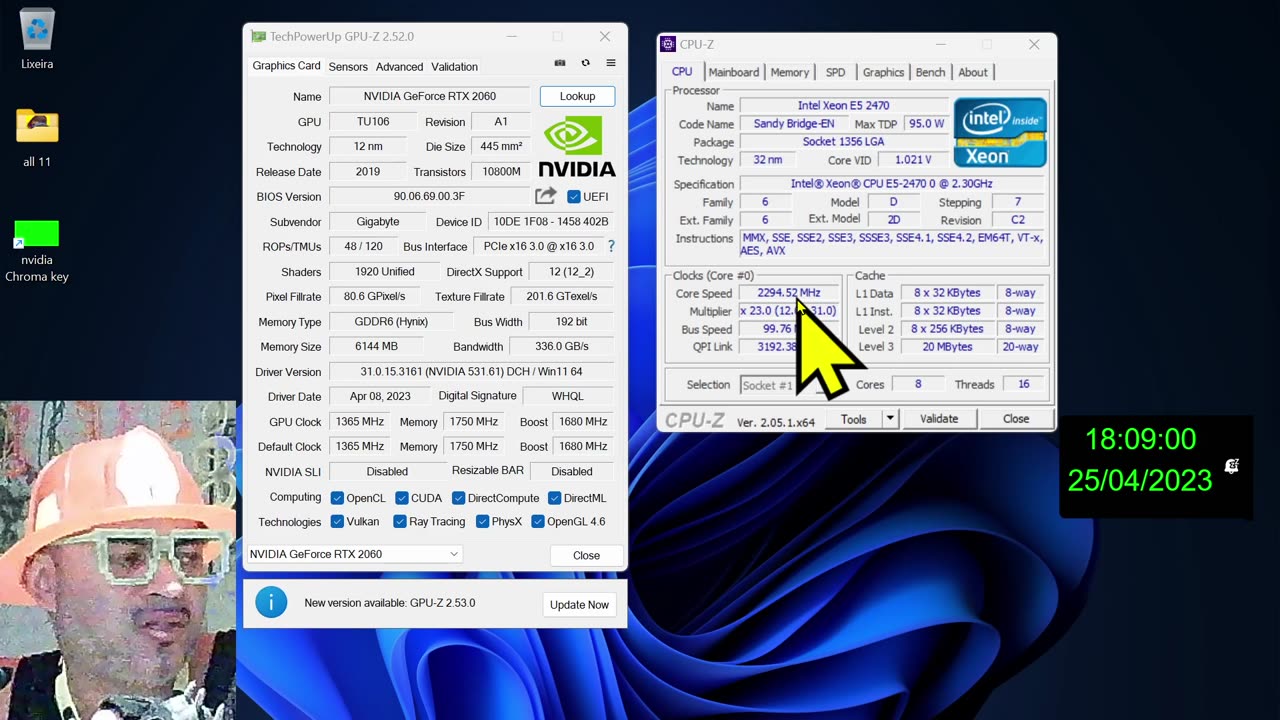Click the nvidia Chroma key shortcut
1280x720 pixels.
click(x=37, y=234)
